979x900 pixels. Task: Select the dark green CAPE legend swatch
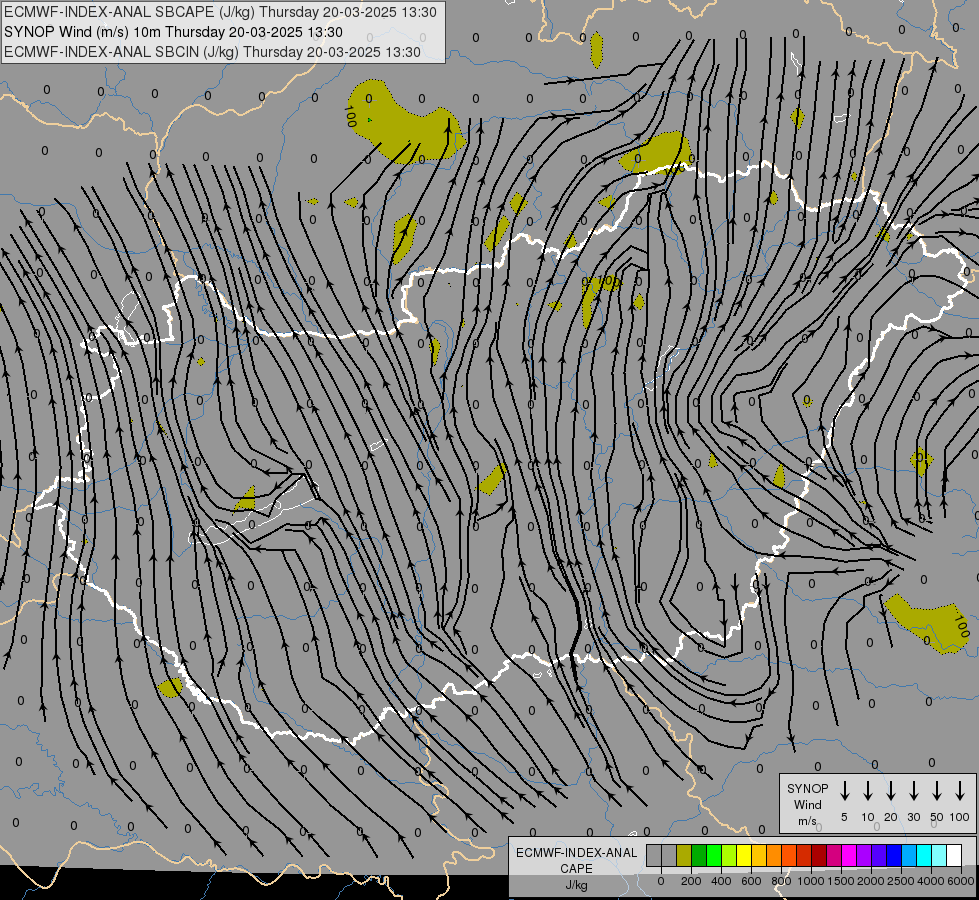point(699,855)
